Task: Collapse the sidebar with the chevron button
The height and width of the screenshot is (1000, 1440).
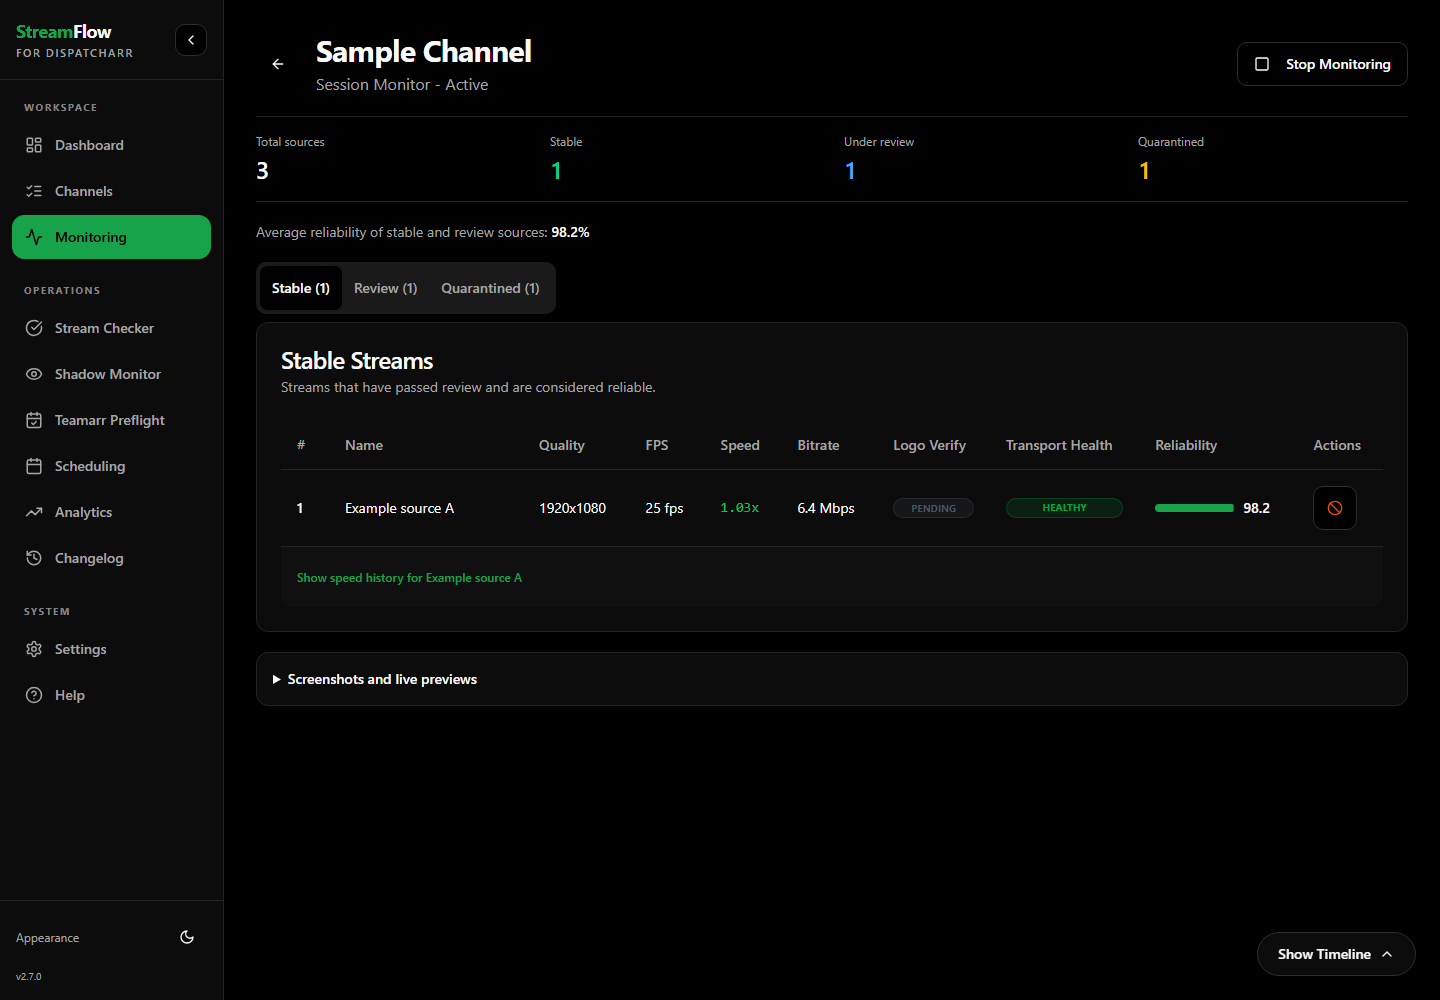Action: [x=191, y=40]
